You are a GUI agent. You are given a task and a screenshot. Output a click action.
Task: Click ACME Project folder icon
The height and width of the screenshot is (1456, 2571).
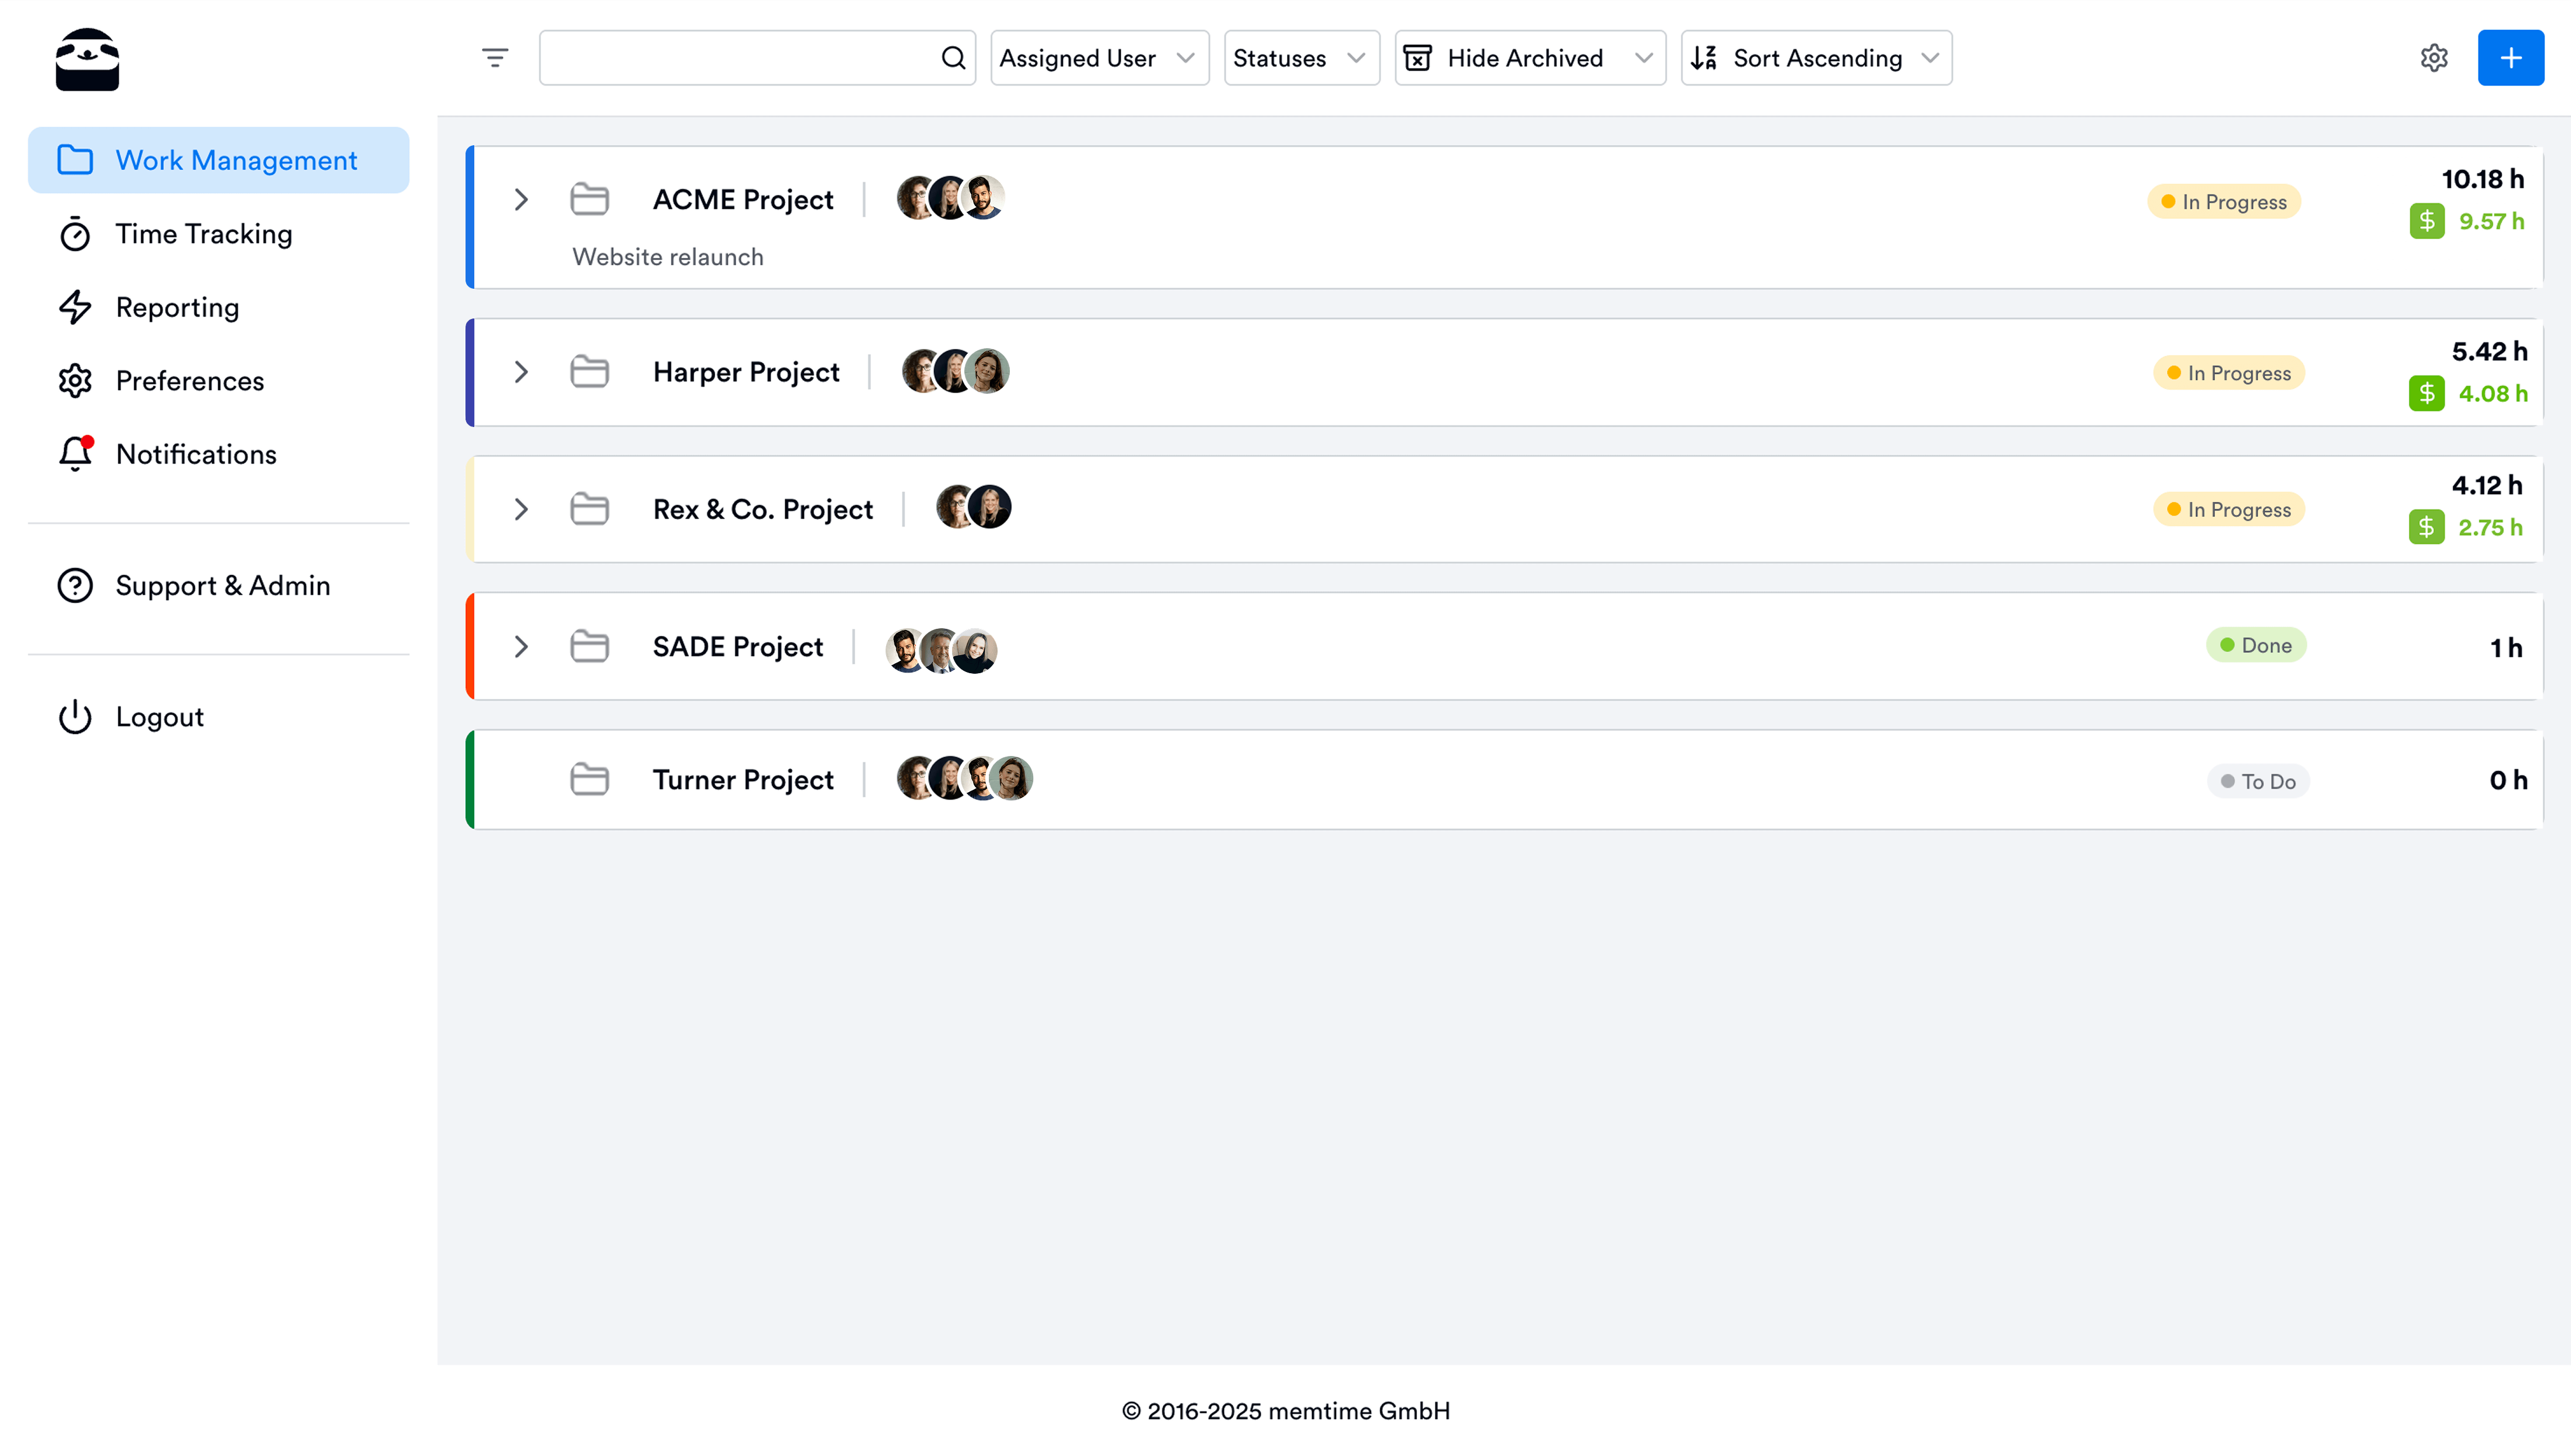click(x=589, y=199)
